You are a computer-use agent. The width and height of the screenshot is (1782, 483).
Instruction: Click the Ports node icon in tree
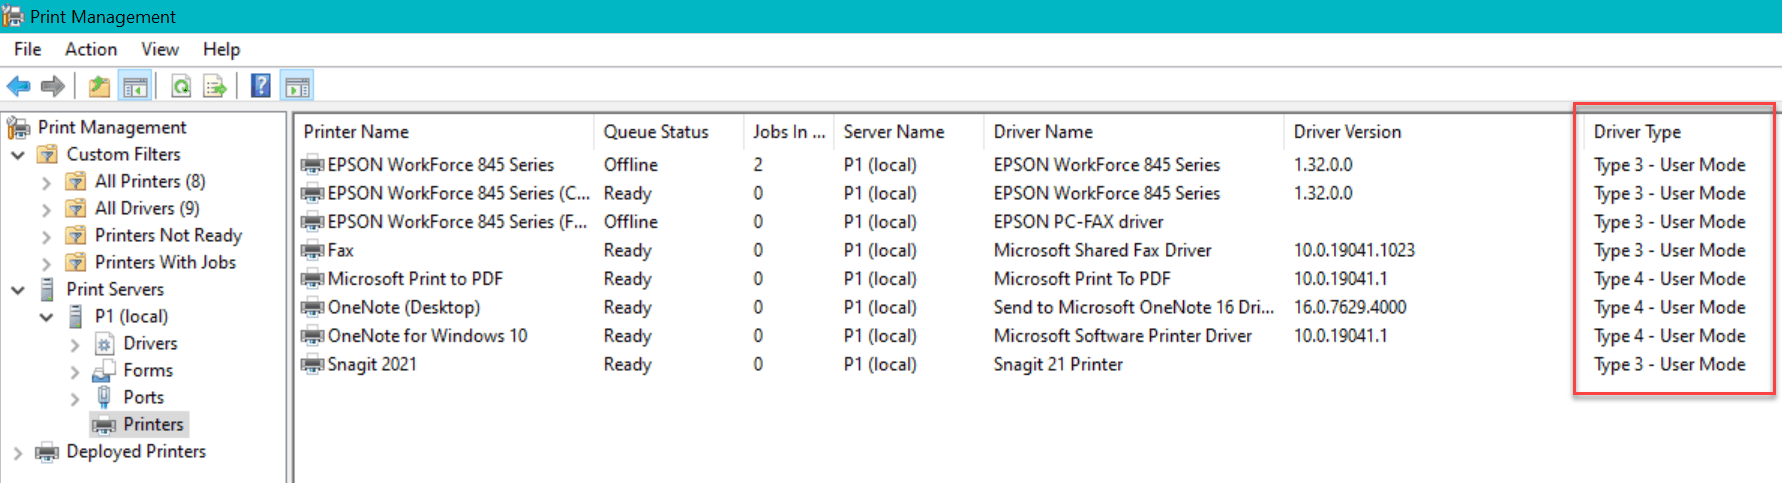[104, 397]
